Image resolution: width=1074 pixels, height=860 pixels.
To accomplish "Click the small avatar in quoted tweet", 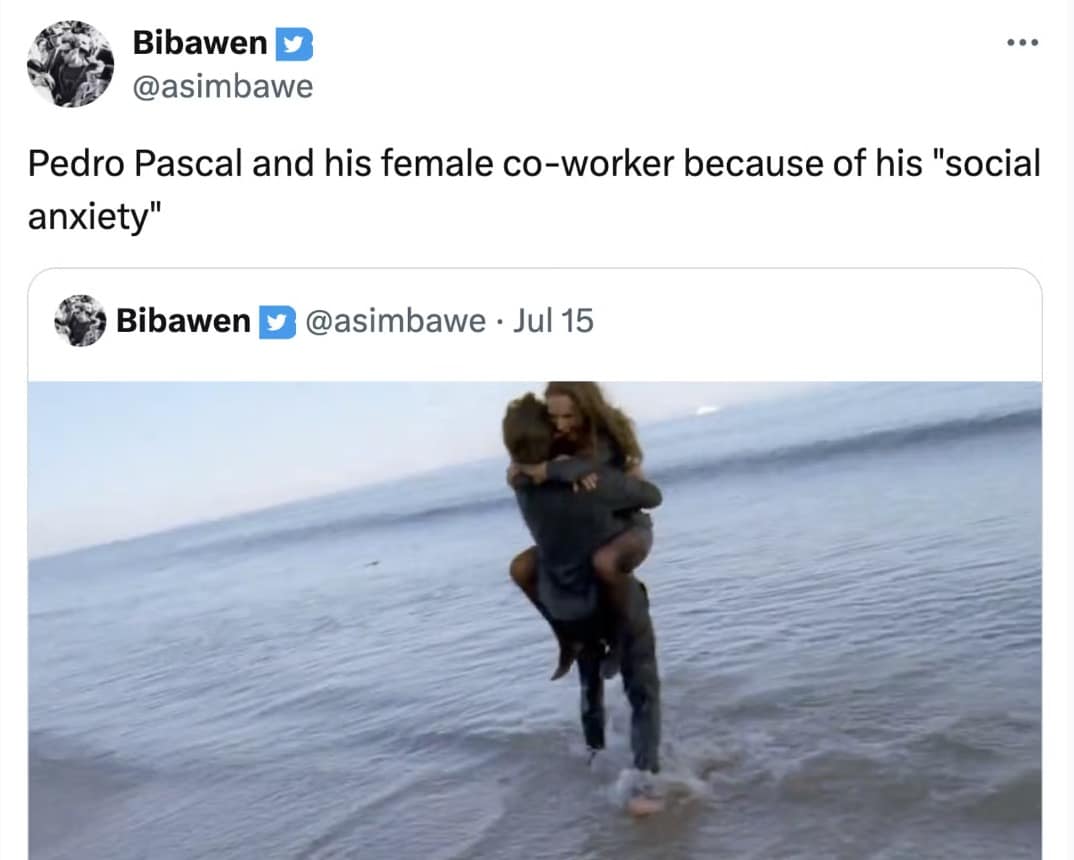I will (80, 320).
